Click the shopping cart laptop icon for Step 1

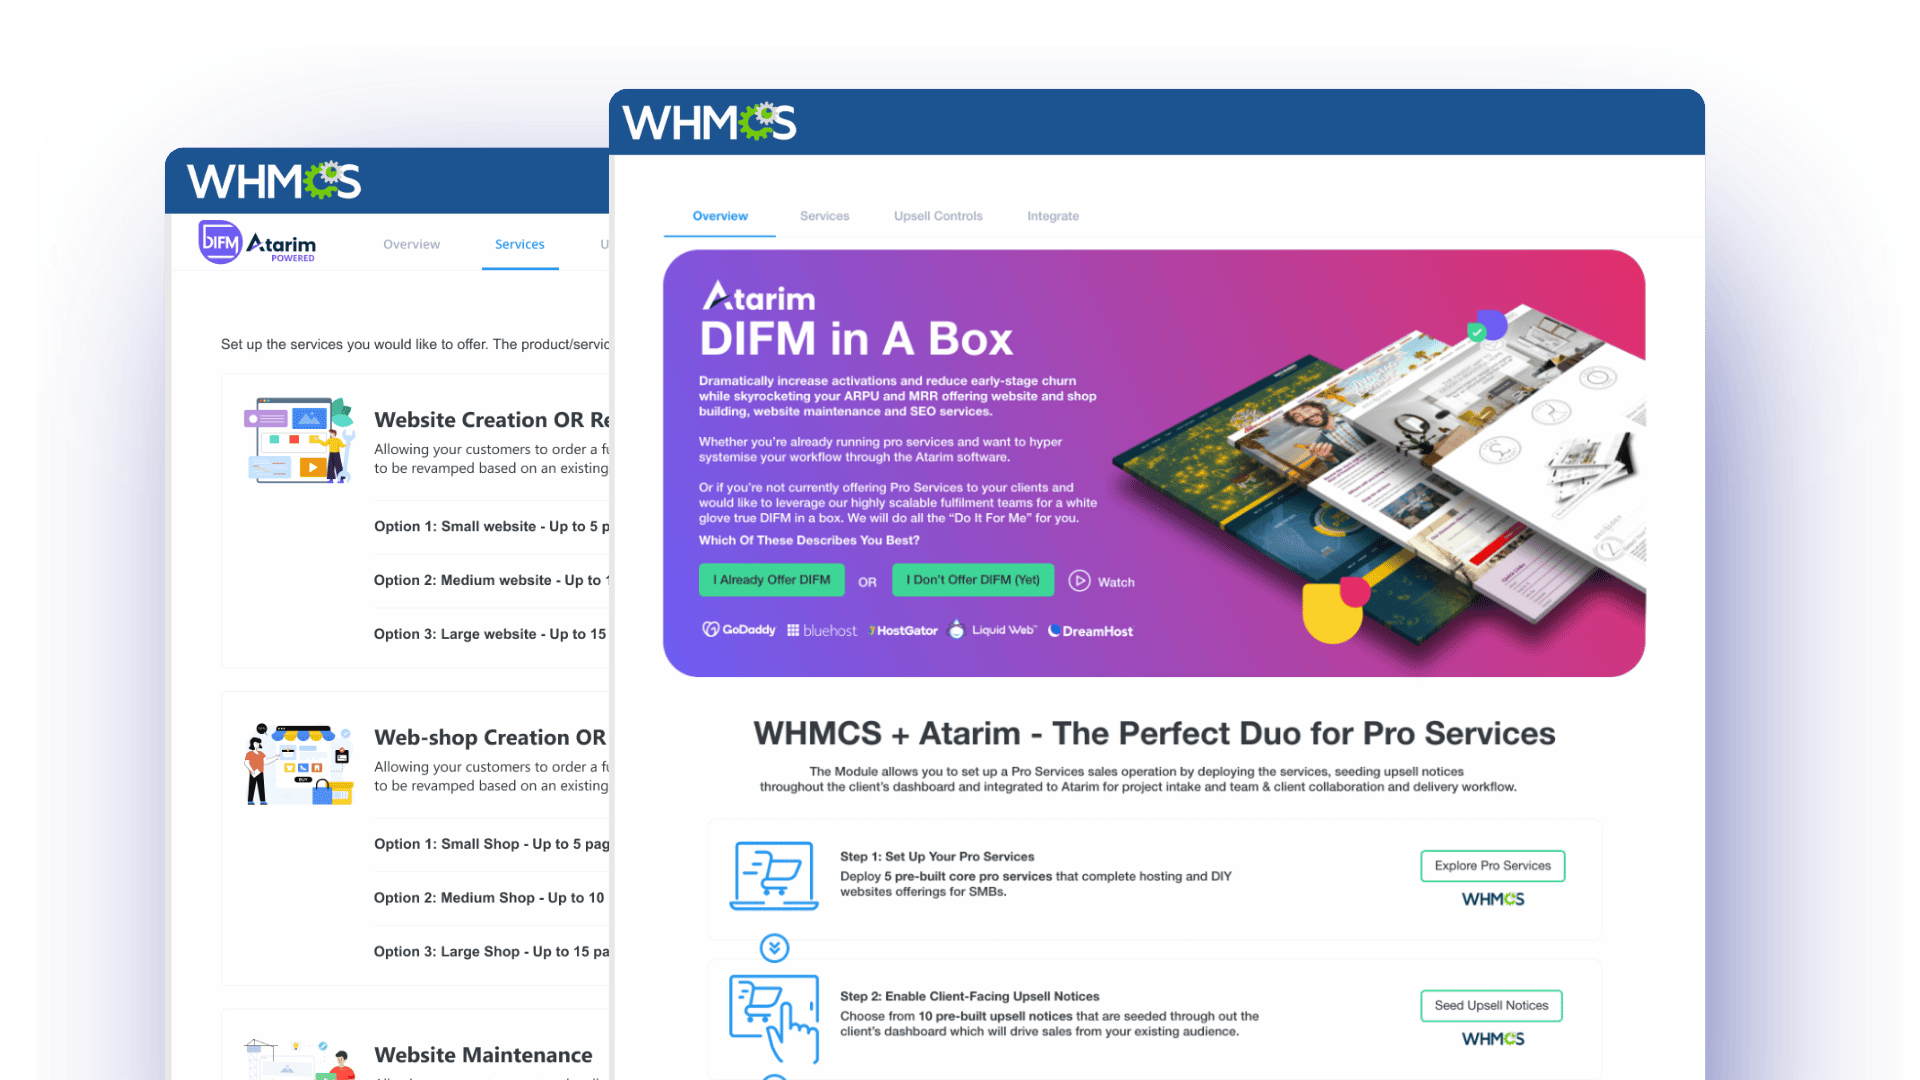(773, 876)
